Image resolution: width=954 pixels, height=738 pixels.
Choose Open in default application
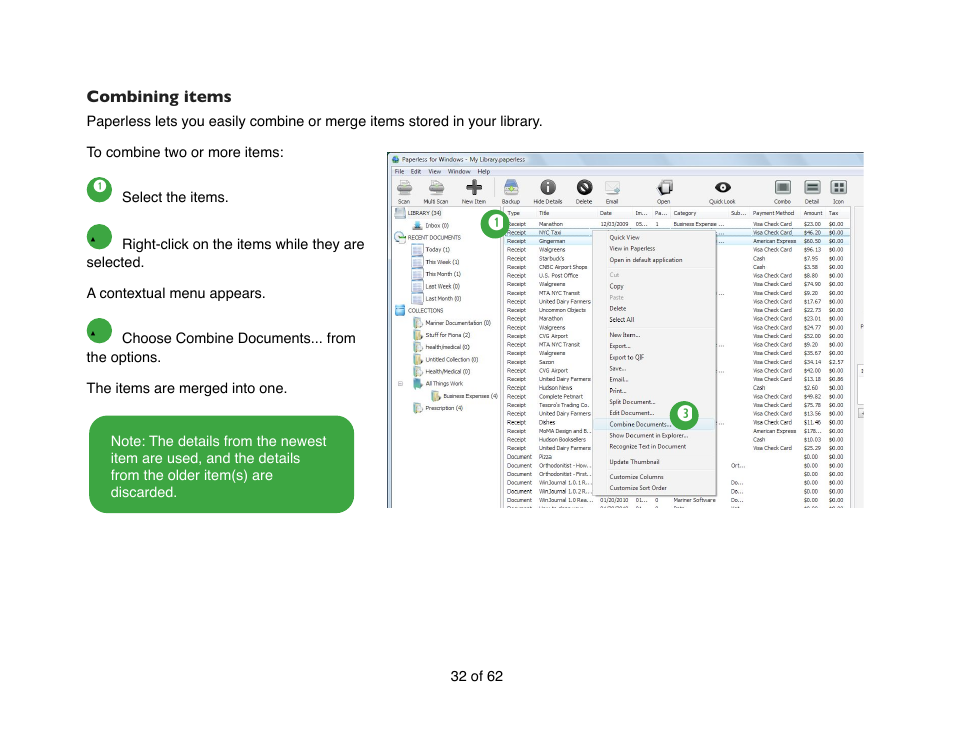tap(646, 260)
